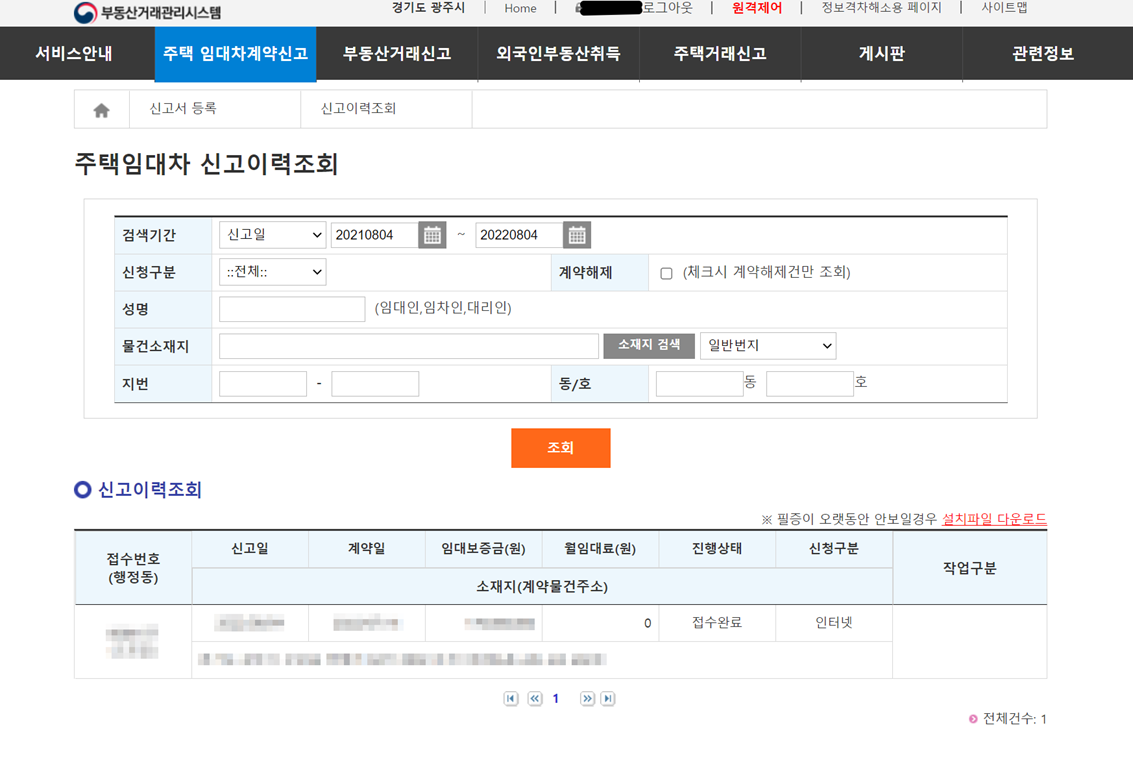Click the next page arrow
This screenshot has height=771, width=1133.
[586, 698]
